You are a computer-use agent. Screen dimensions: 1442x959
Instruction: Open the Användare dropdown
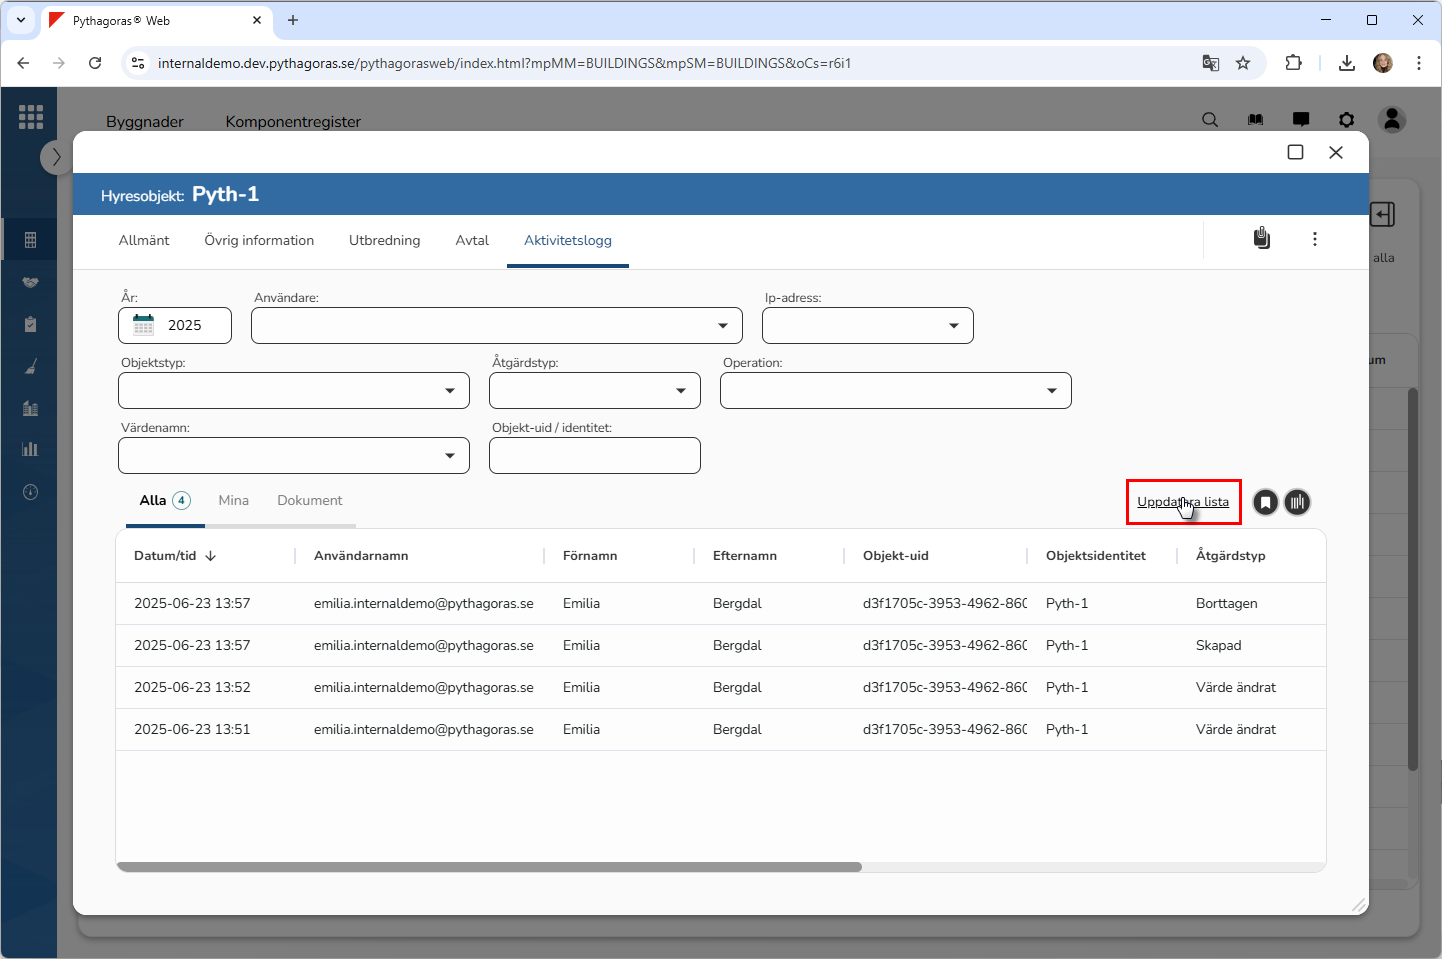click(x=496, y=326)
